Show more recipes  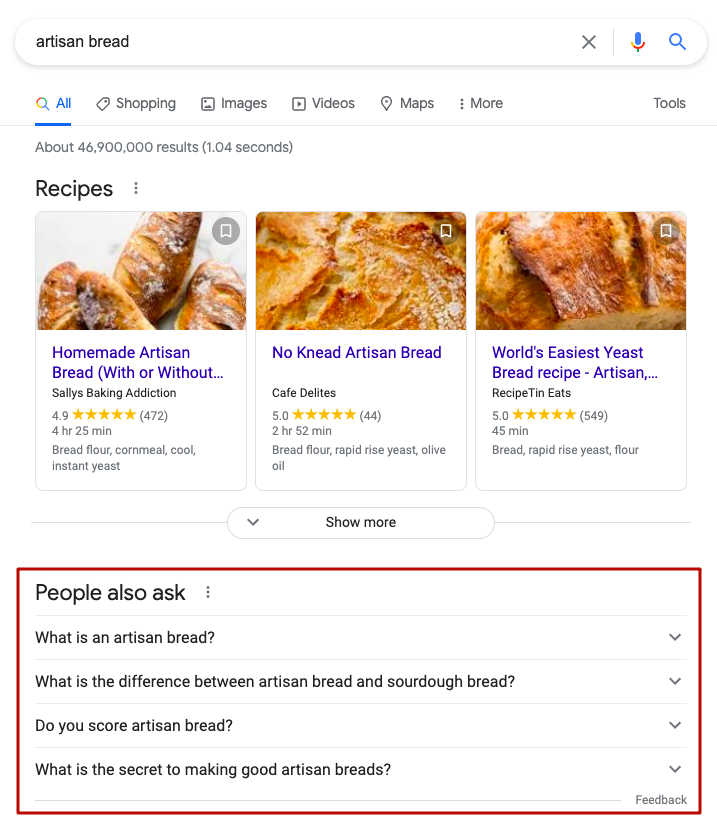click(360, 522)
